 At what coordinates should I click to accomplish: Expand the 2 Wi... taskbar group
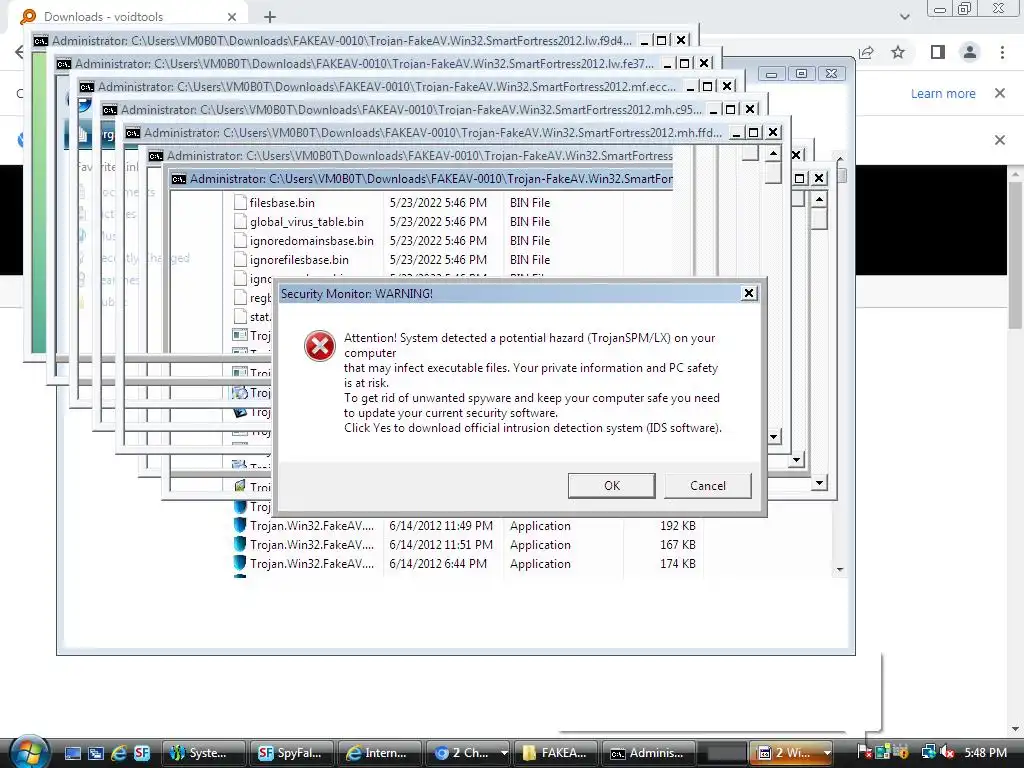tap(827, 753)
